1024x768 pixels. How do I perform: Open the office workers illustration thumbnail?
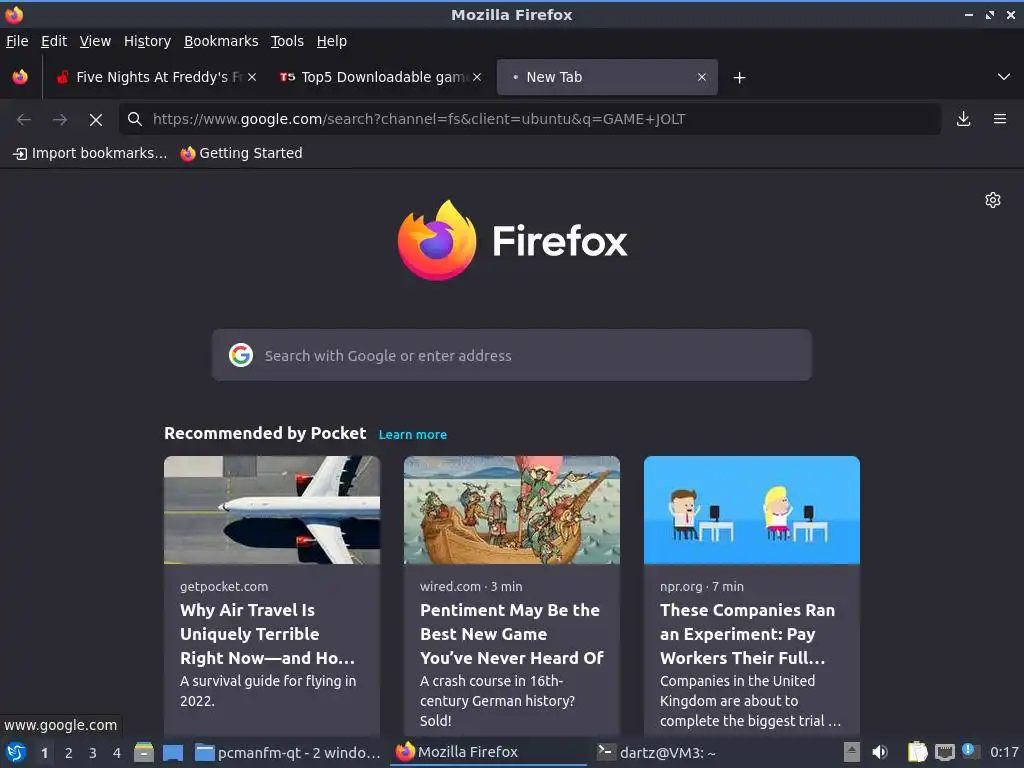(752, 510)
